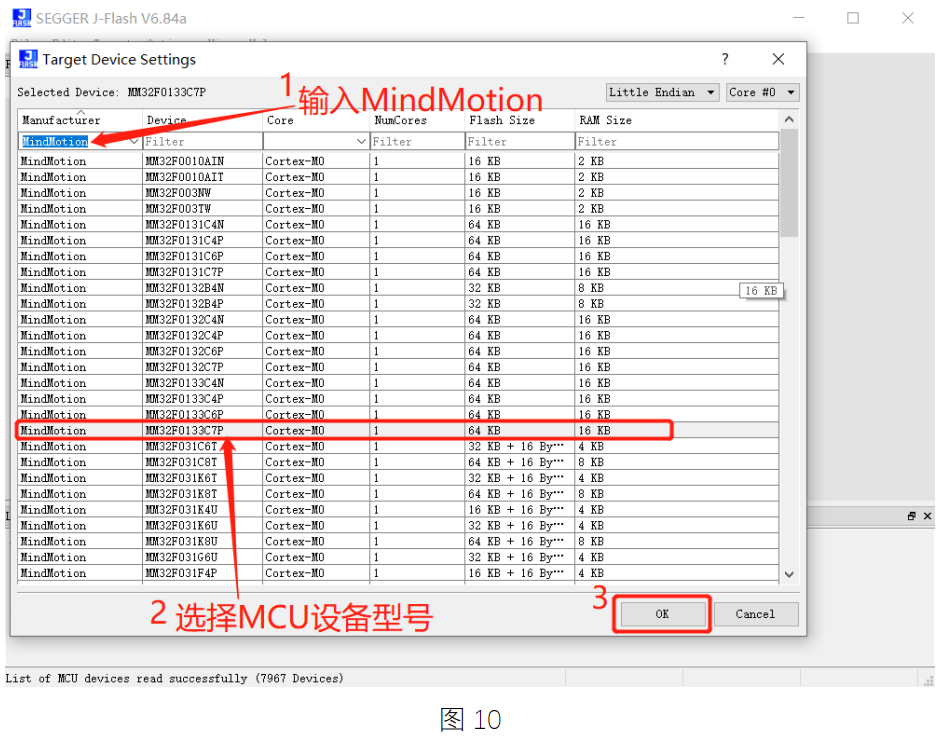Expand the Core filter dropdown arrow
Viewport: 941px width, 741px height.
pyautogui.click(x=361, y=142)
